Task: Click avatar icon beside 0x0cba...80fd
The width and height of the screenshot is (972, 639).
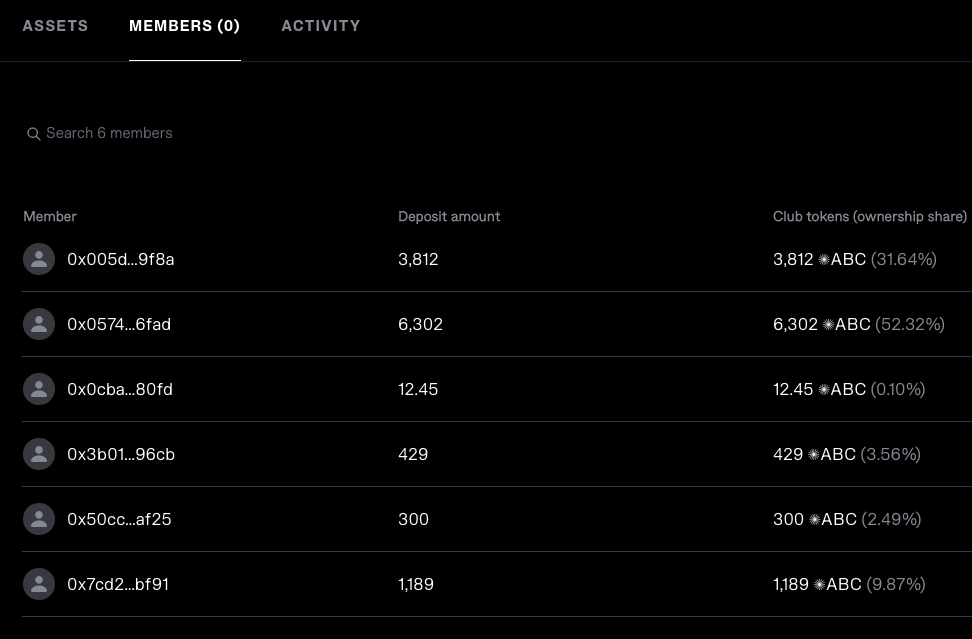Action: [39, 389]
